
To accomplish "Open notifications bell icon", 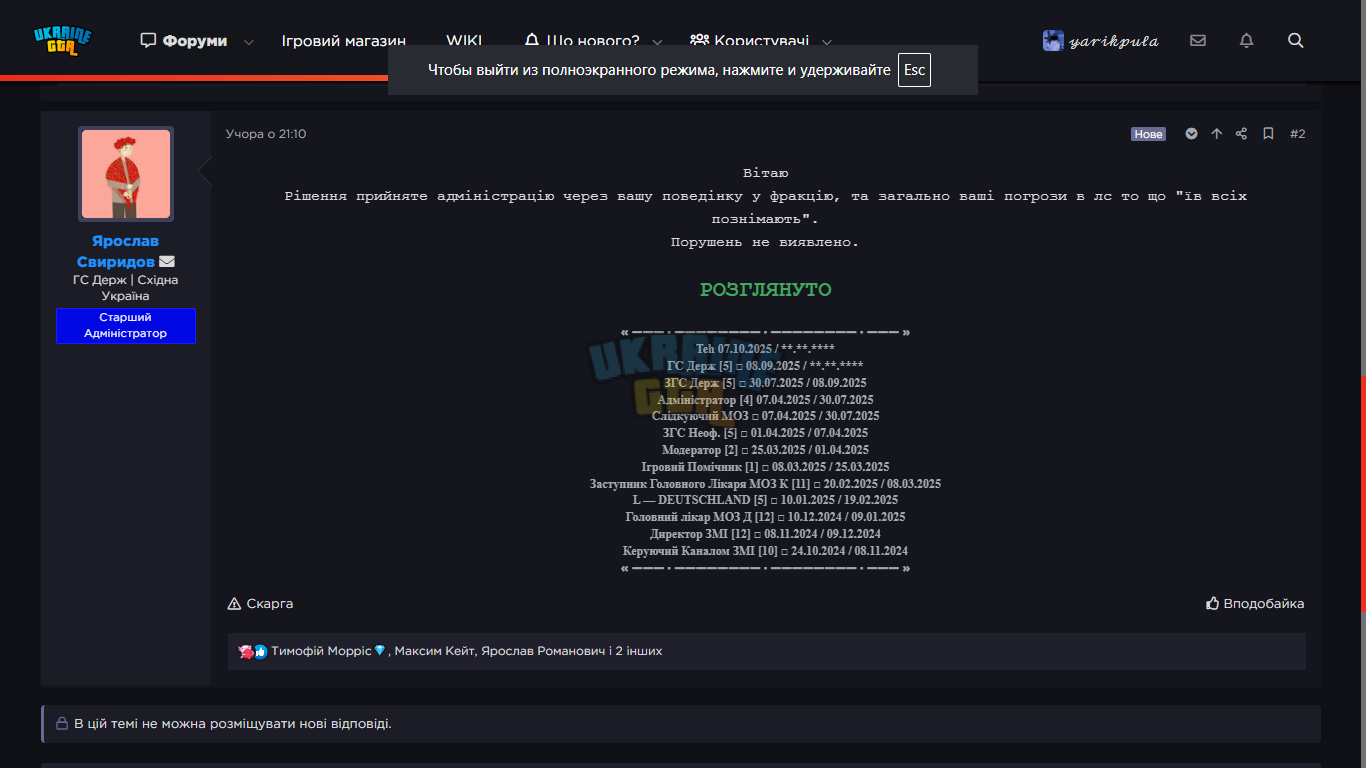I will click(x=1246, y=41).
